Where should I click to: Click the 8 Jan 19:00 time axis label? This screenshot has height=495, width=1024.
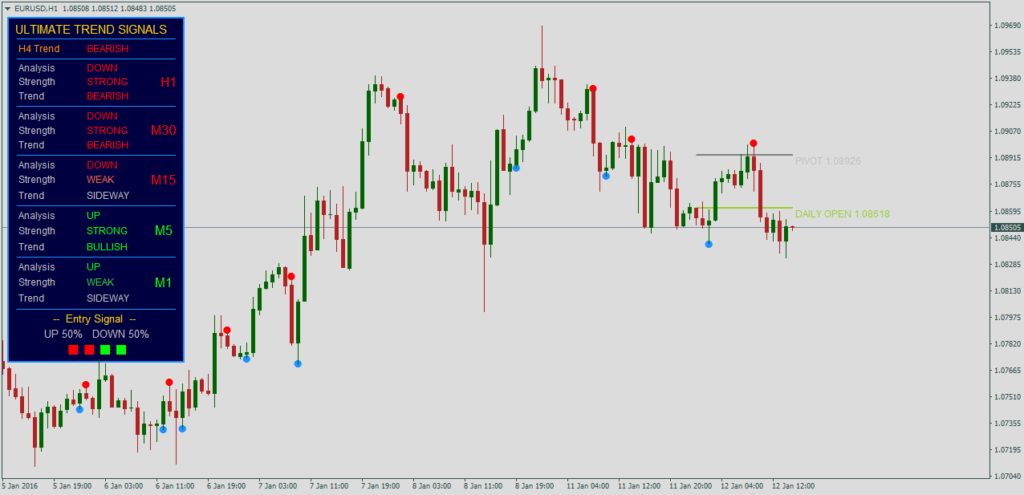pyautogui.click(x=536, y=486)
